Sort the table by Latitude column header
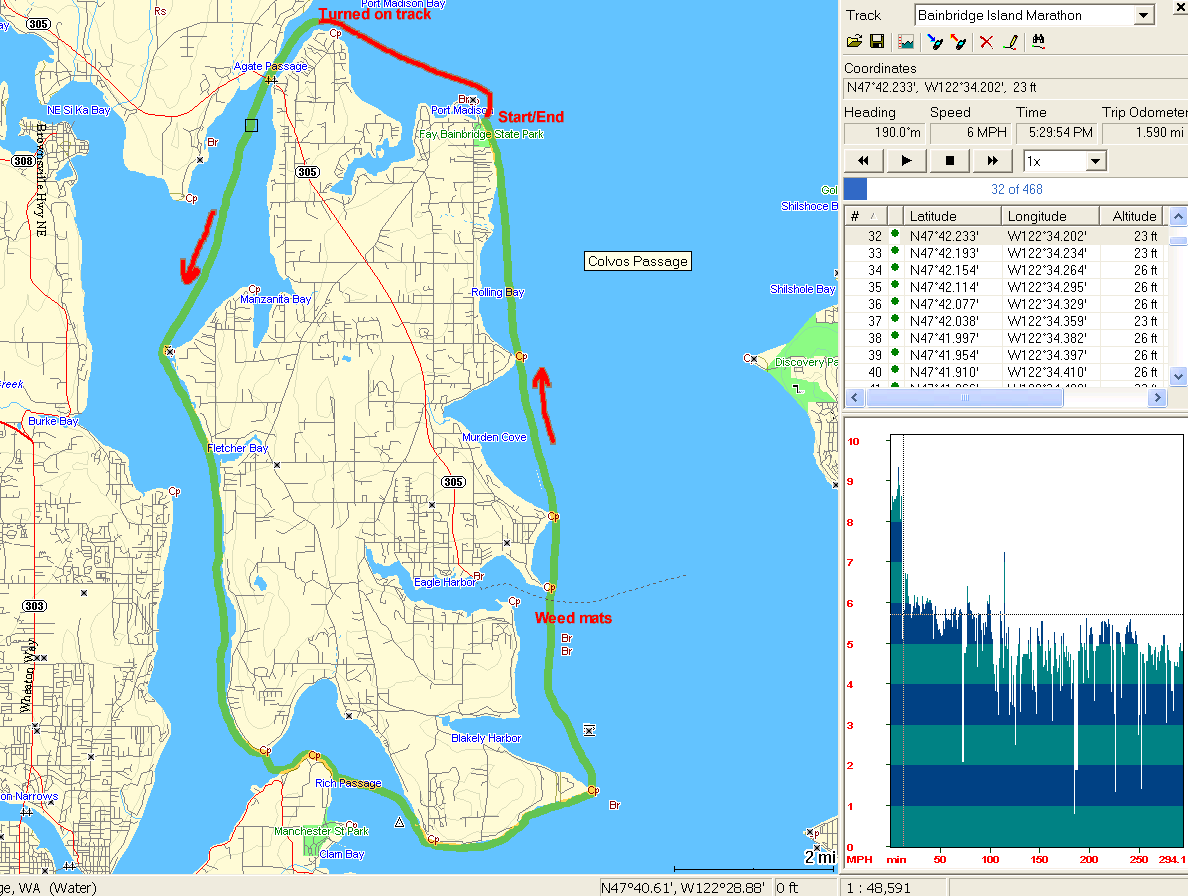The height and width of the screenshot is (896, 1188). [x=951, y=216]
